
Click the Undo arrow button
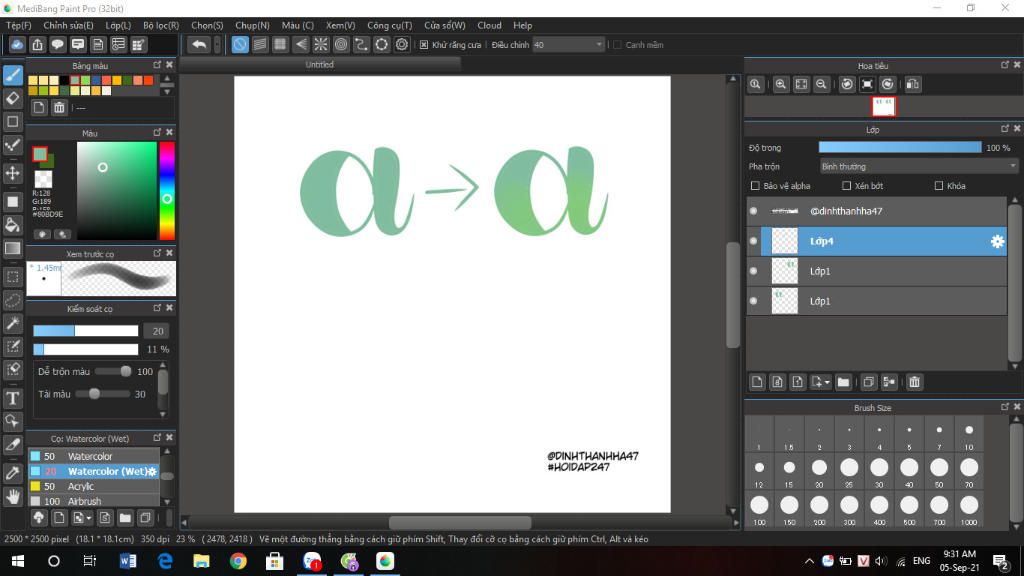pyautogui.click(x=199, y=44)
